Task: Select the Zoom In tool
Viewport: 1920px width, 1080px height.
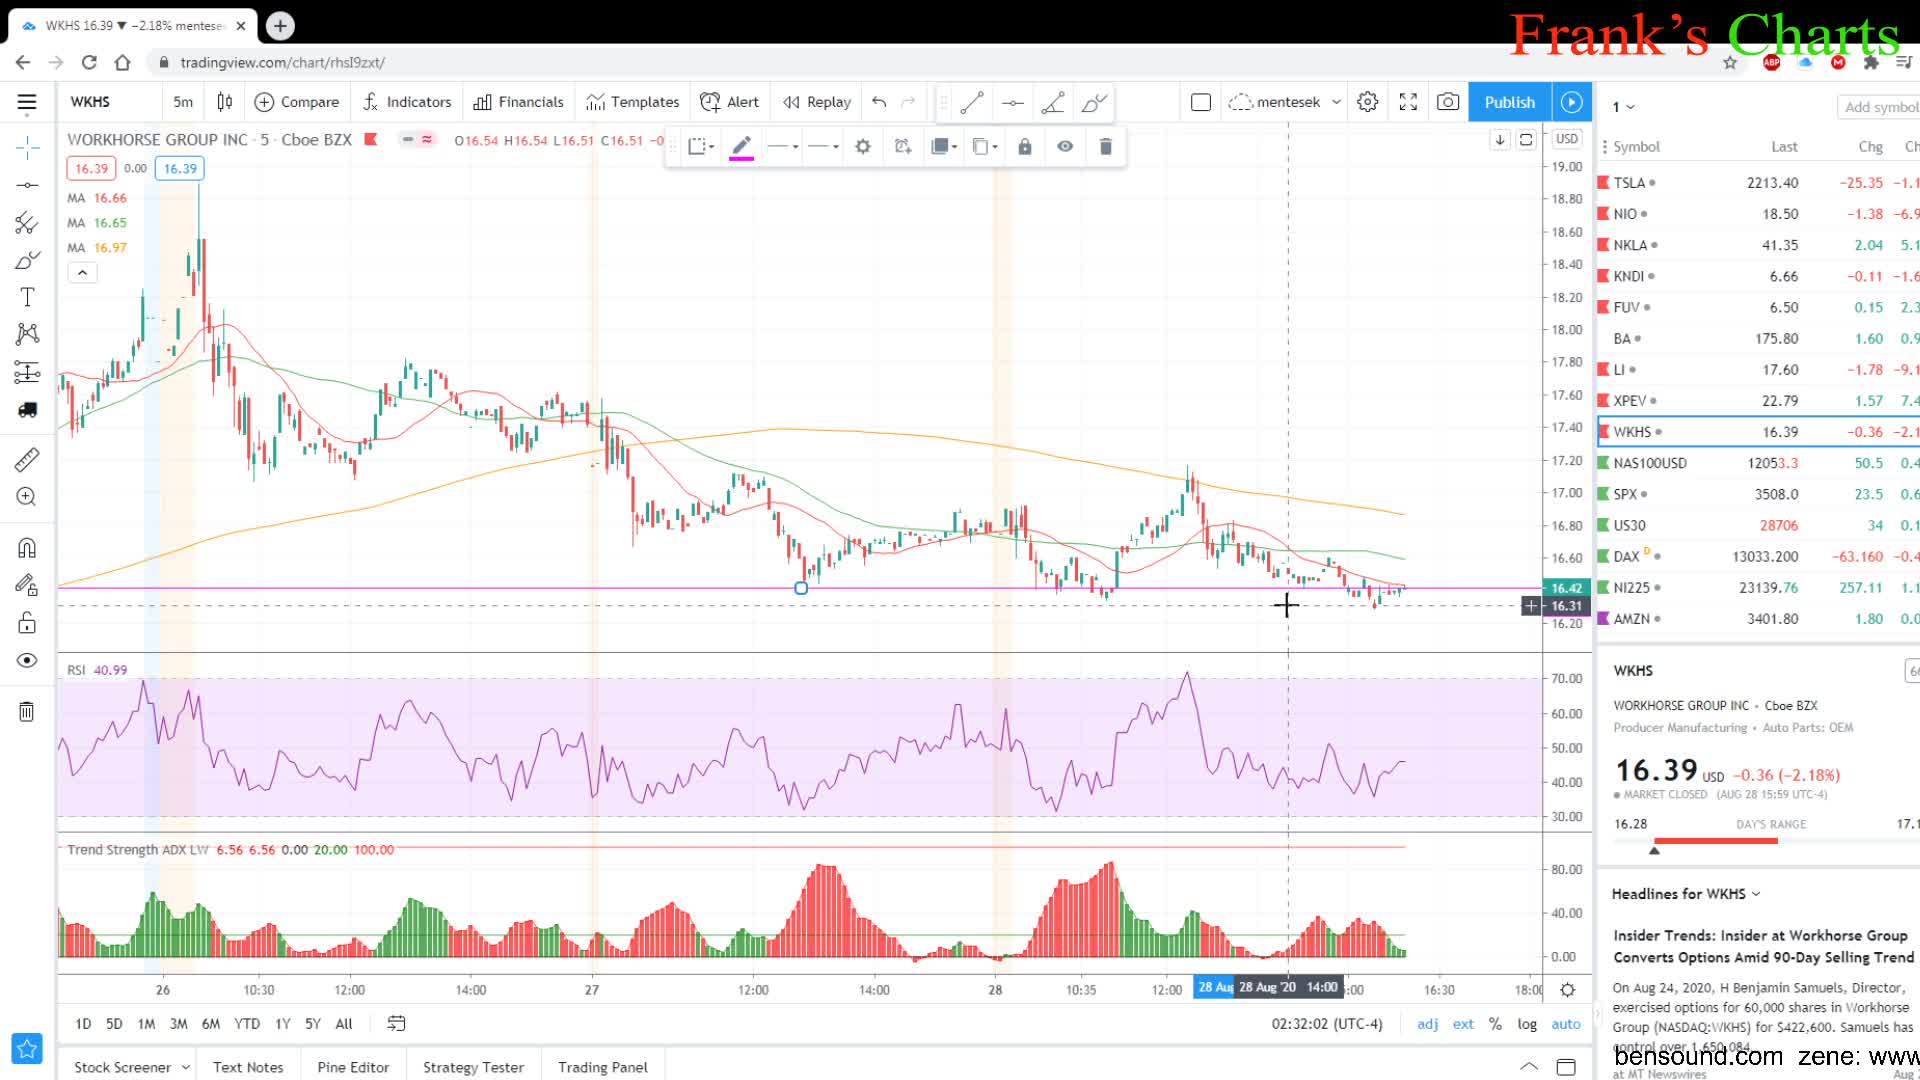Action: click(x=27, y=497)
